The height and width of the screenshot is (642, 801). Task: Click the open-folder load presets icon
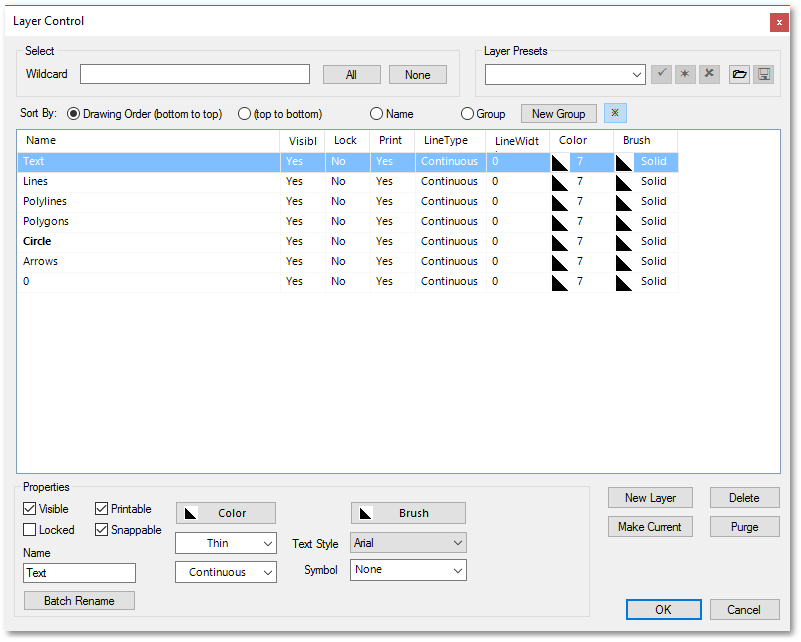point(739,74)
